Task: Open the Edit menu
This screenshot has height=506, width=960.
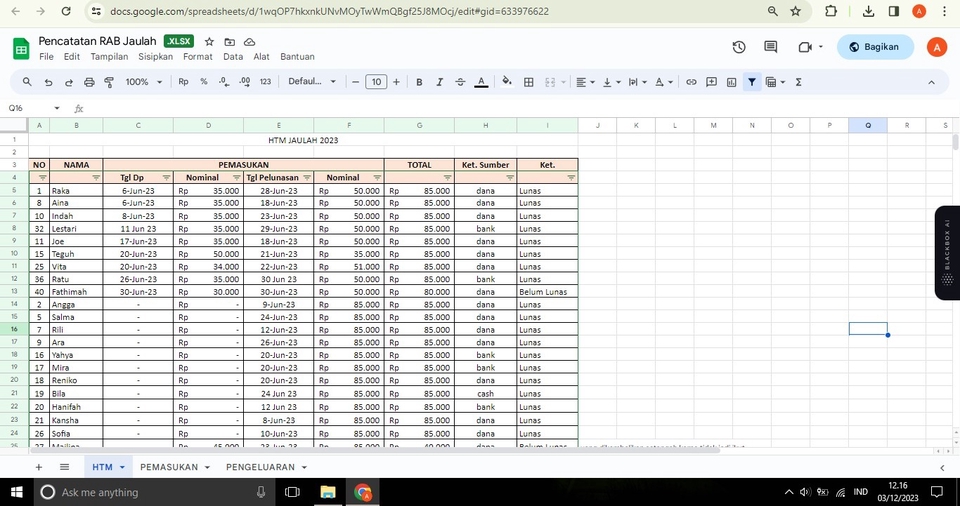Action: 72,56
